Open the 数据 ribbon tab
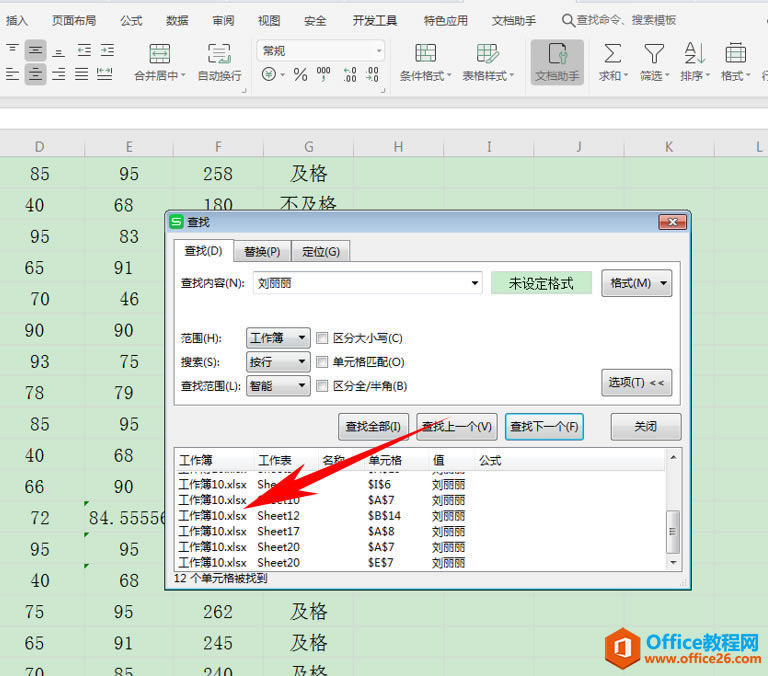This screenshot has width=768, height=676. coord(177,21)
